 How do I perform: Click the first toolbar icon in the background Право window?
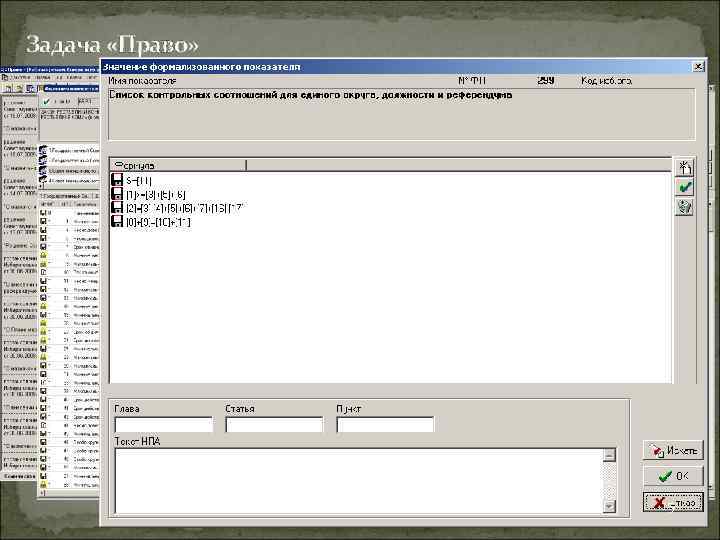tap(8, 88)
